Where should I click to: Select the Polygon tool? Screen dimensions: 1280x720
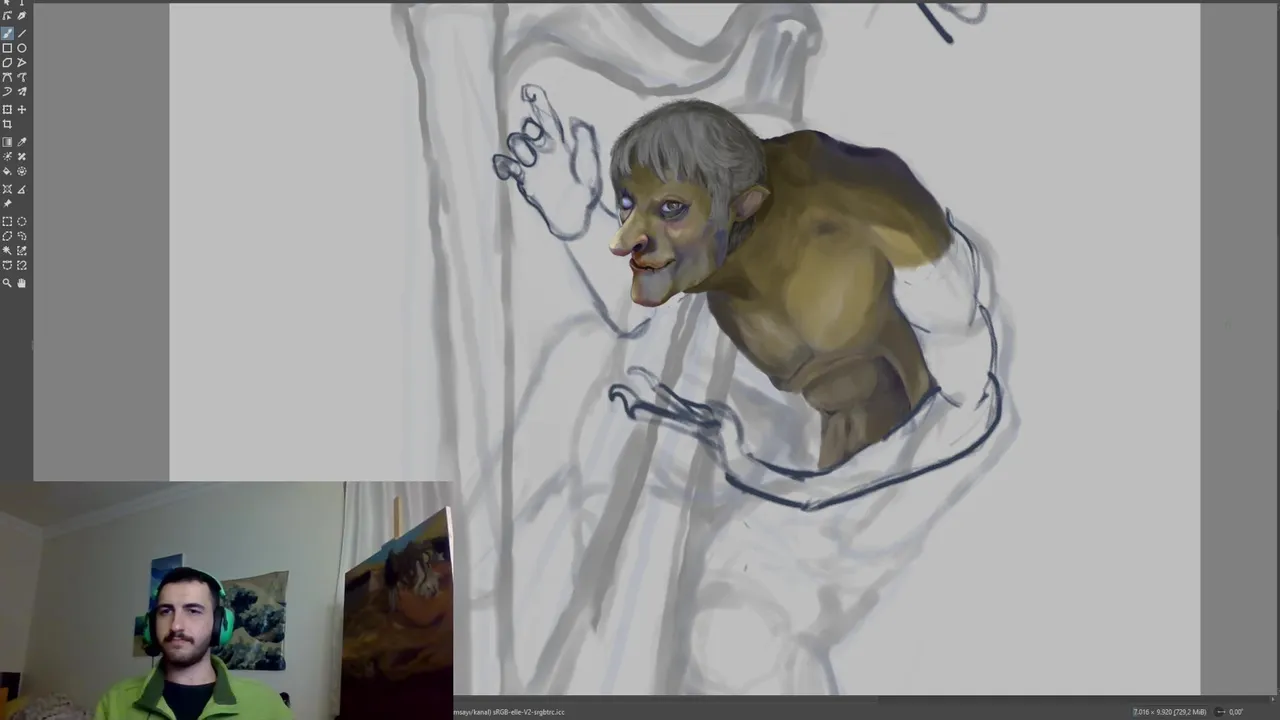coord(7,62)
